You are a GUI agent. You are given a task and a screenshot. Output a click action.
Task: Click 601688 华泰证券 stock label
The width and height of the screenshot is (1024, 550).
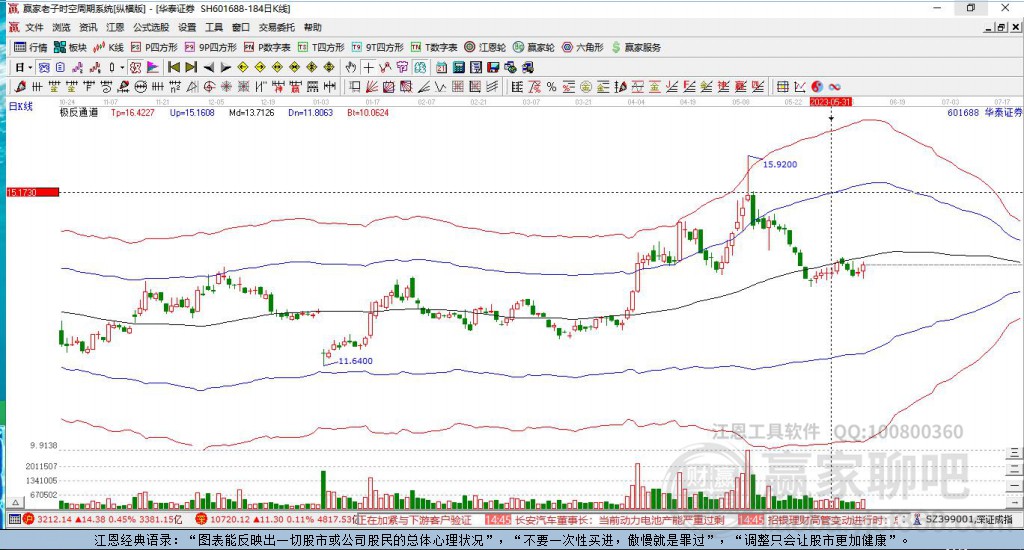[x=984, y=112]
